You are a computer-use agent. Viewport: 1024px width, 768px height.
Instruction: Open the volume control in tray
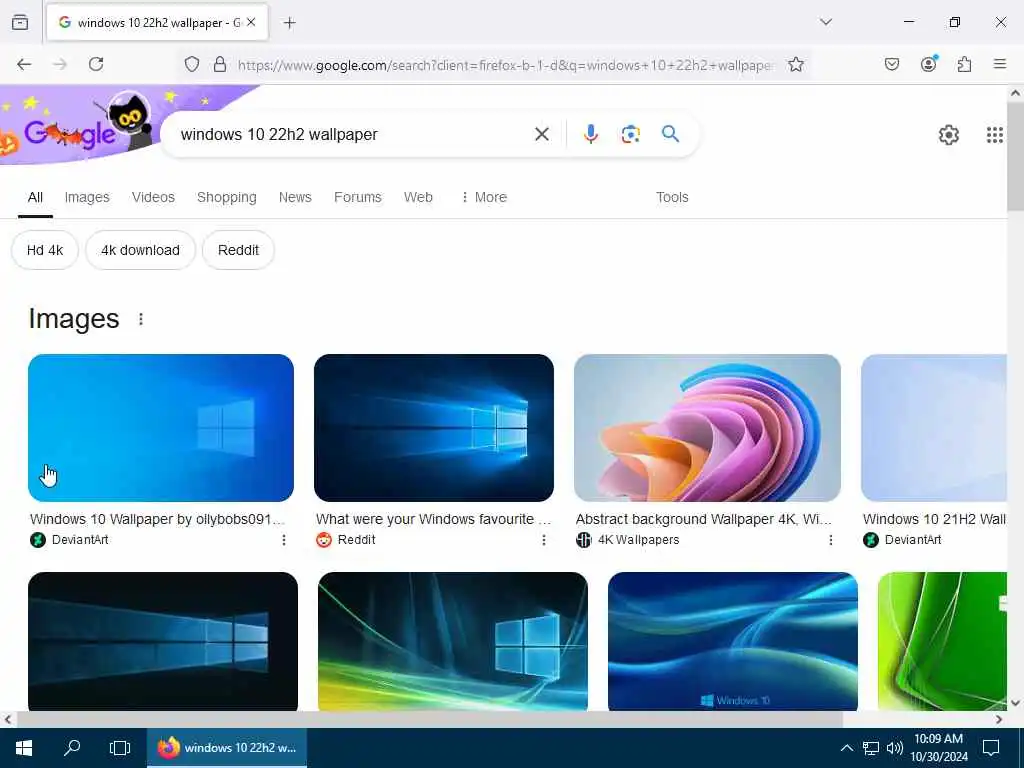(x=894, y=748)
